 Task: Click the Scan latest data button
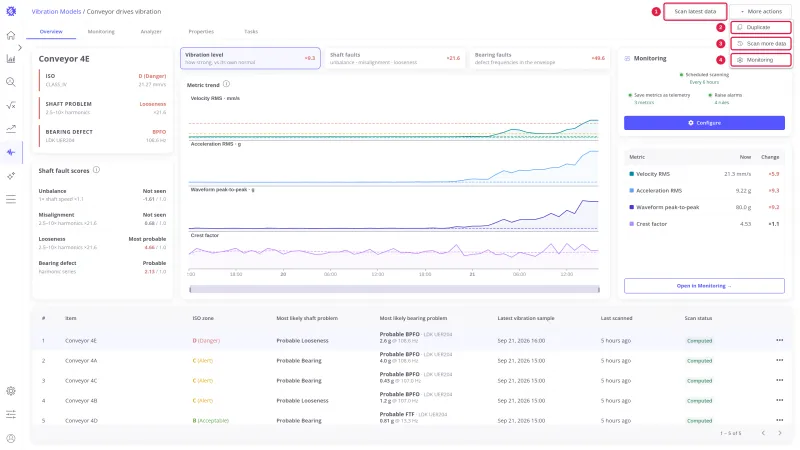pos(695,11)
